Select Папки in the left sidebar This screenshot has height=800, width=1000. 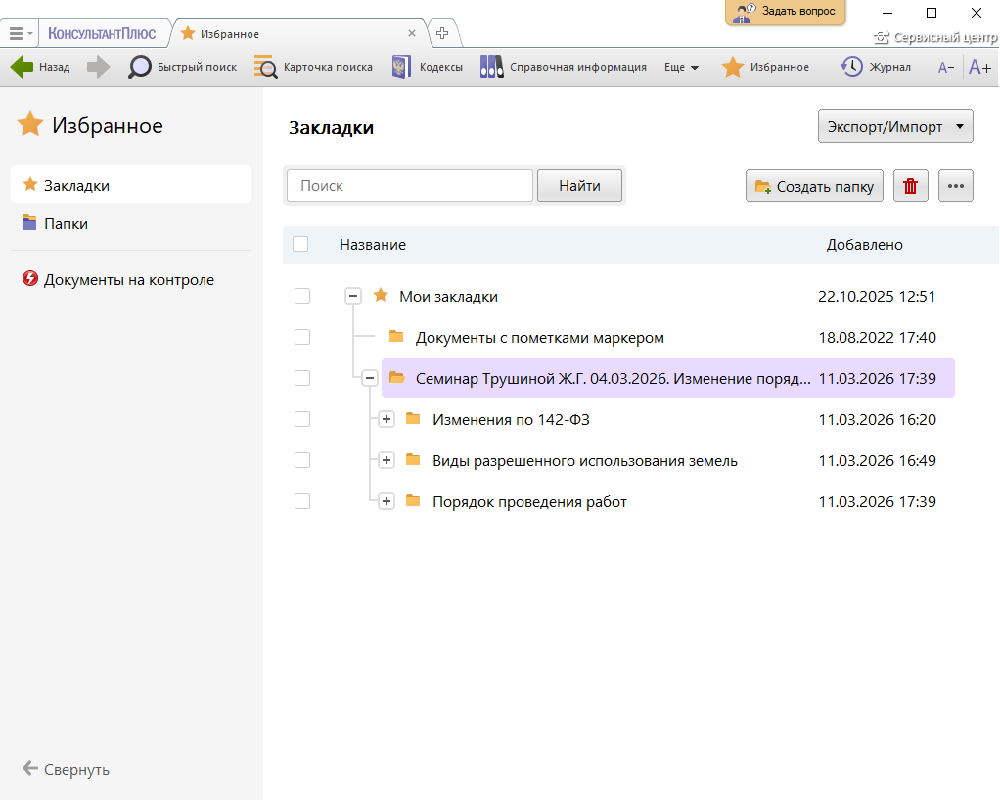(x=66, y=224)
